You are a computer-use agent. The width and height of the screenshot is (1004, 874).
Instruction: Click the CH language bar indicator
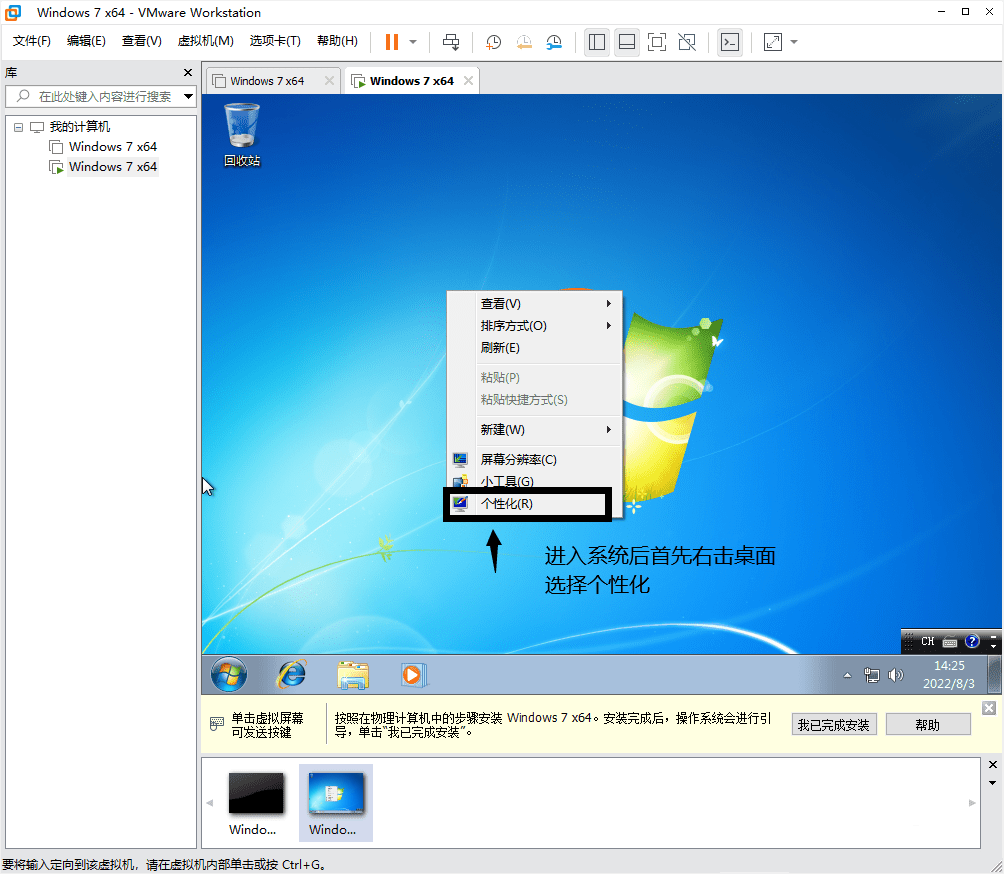coord(927,642)
